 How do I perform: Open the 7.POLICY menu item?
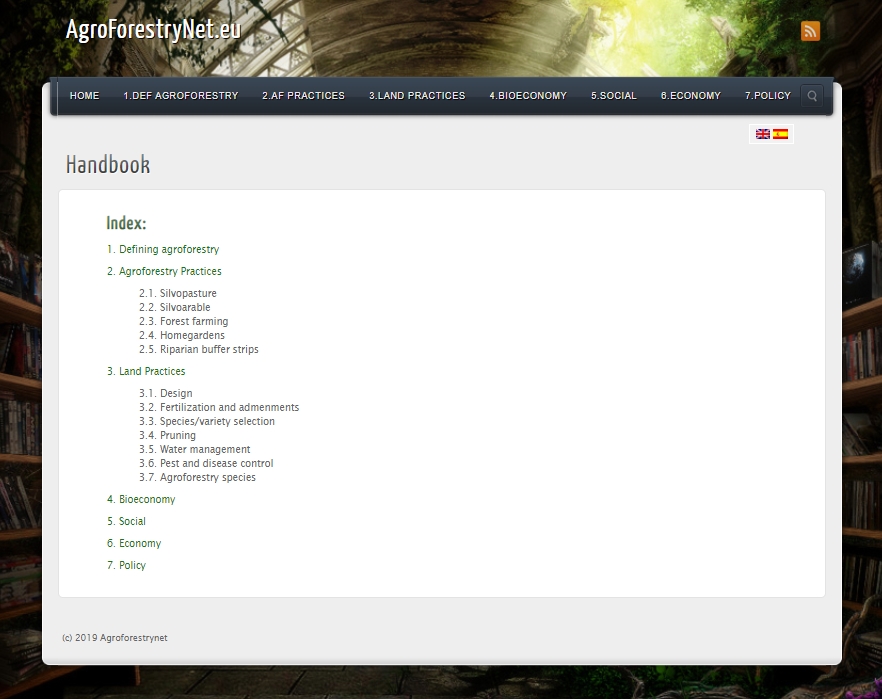tap(768, 96)
